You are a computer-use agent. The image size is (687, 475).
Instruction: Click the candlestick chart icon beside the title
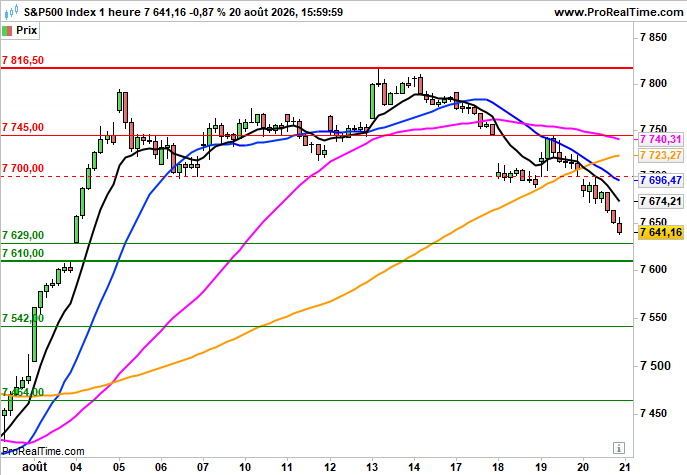point(11,12)
